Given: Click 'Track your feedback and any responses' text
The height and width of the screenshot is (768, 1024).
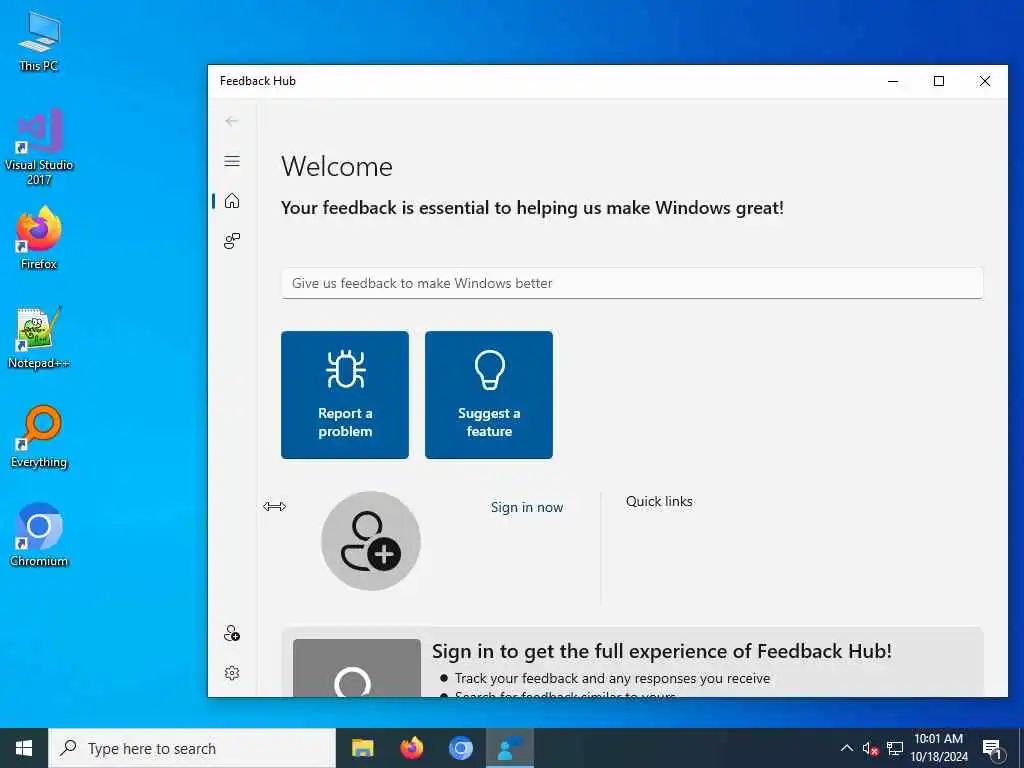Looking at the screenshot, I should tap(612, 679).
